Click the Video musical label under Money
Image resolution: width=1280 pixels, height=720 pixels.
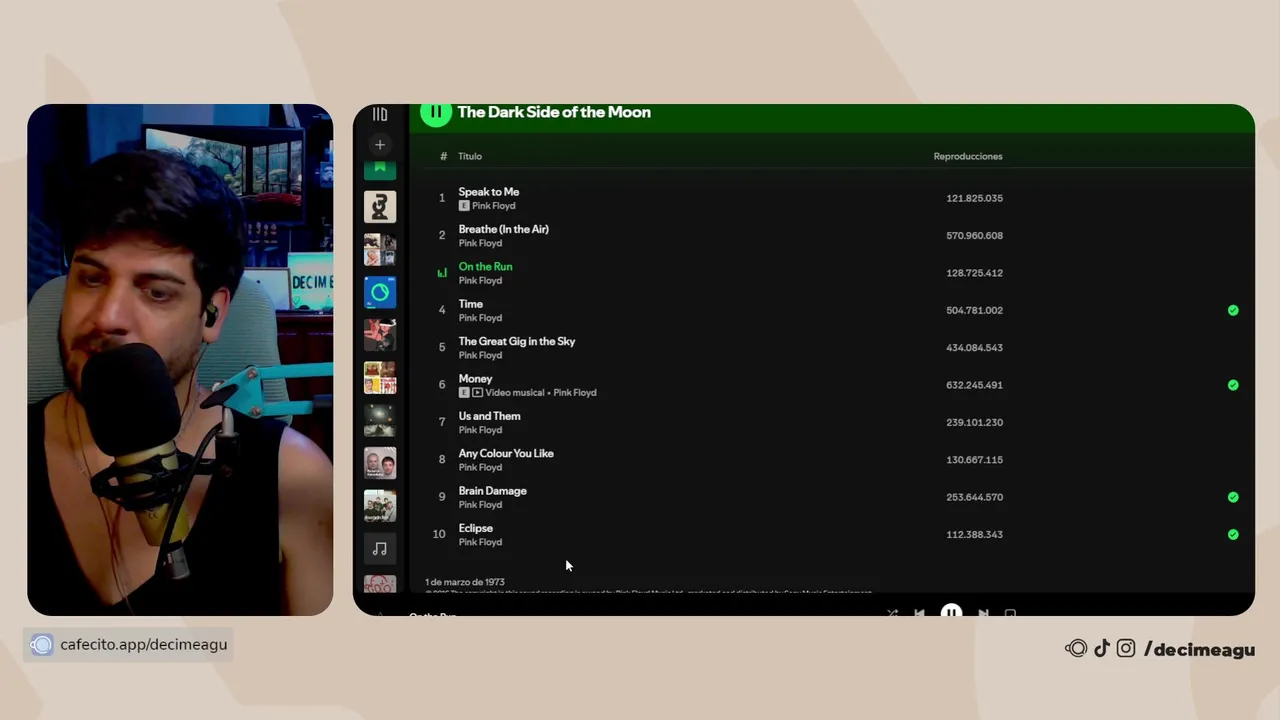[x=514, y=393]
